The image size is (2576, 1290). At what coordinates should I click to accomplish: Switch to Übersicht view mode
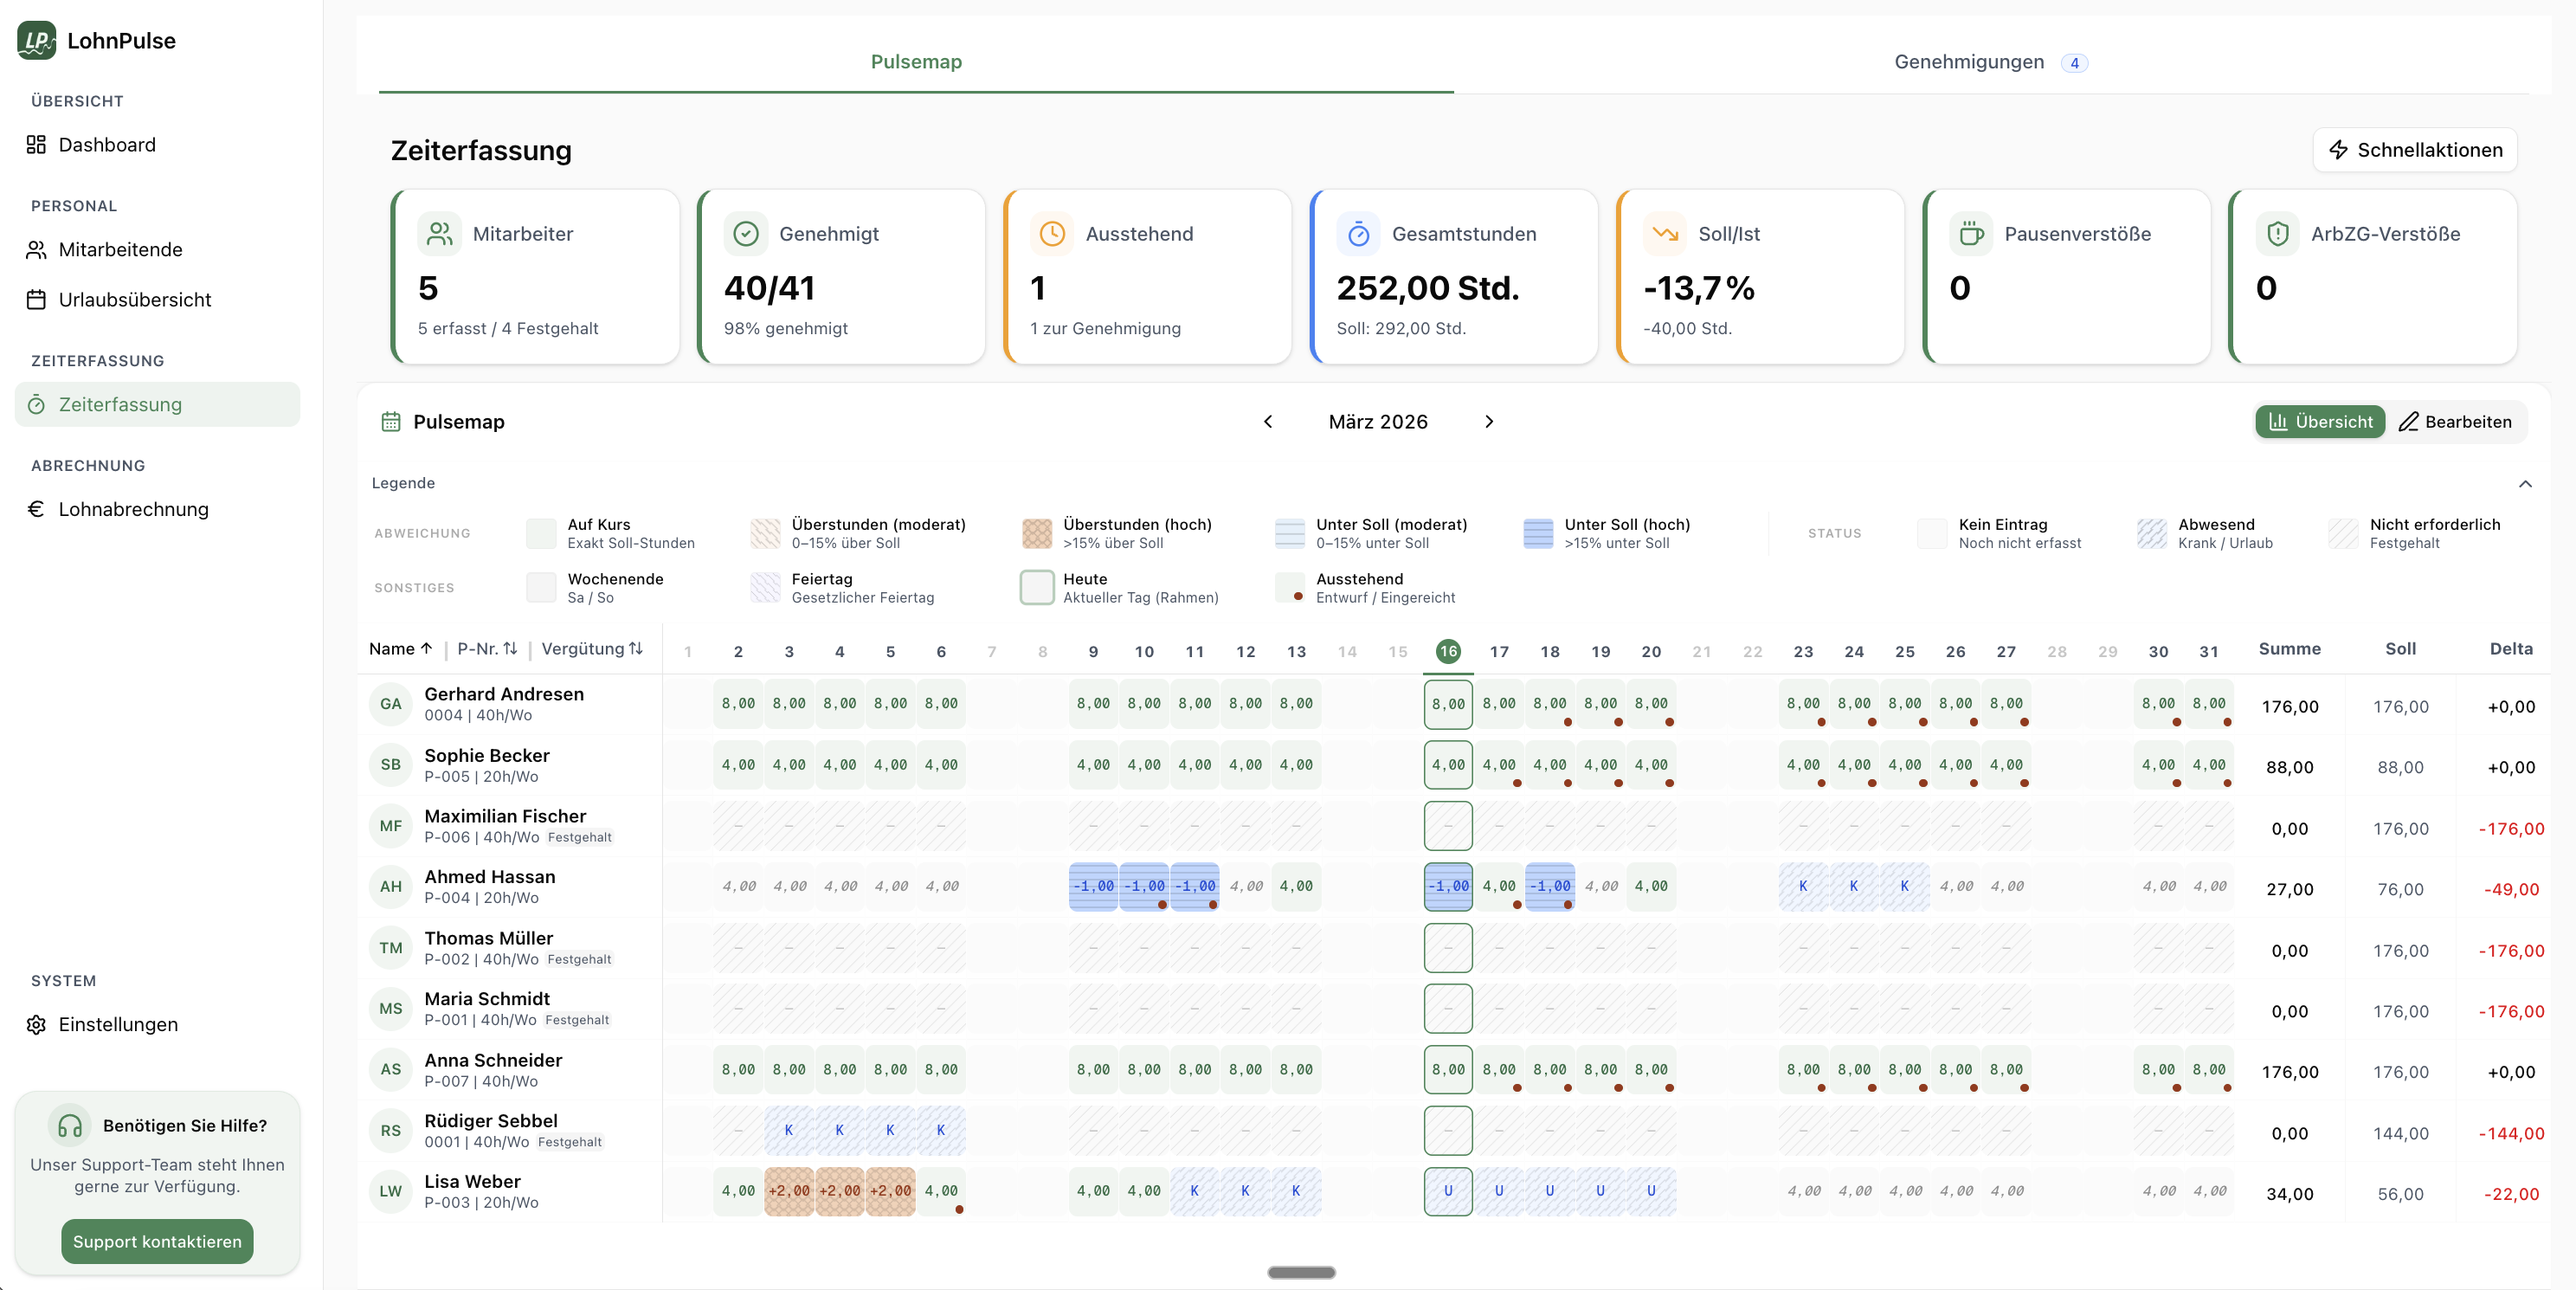[2319, 422]
